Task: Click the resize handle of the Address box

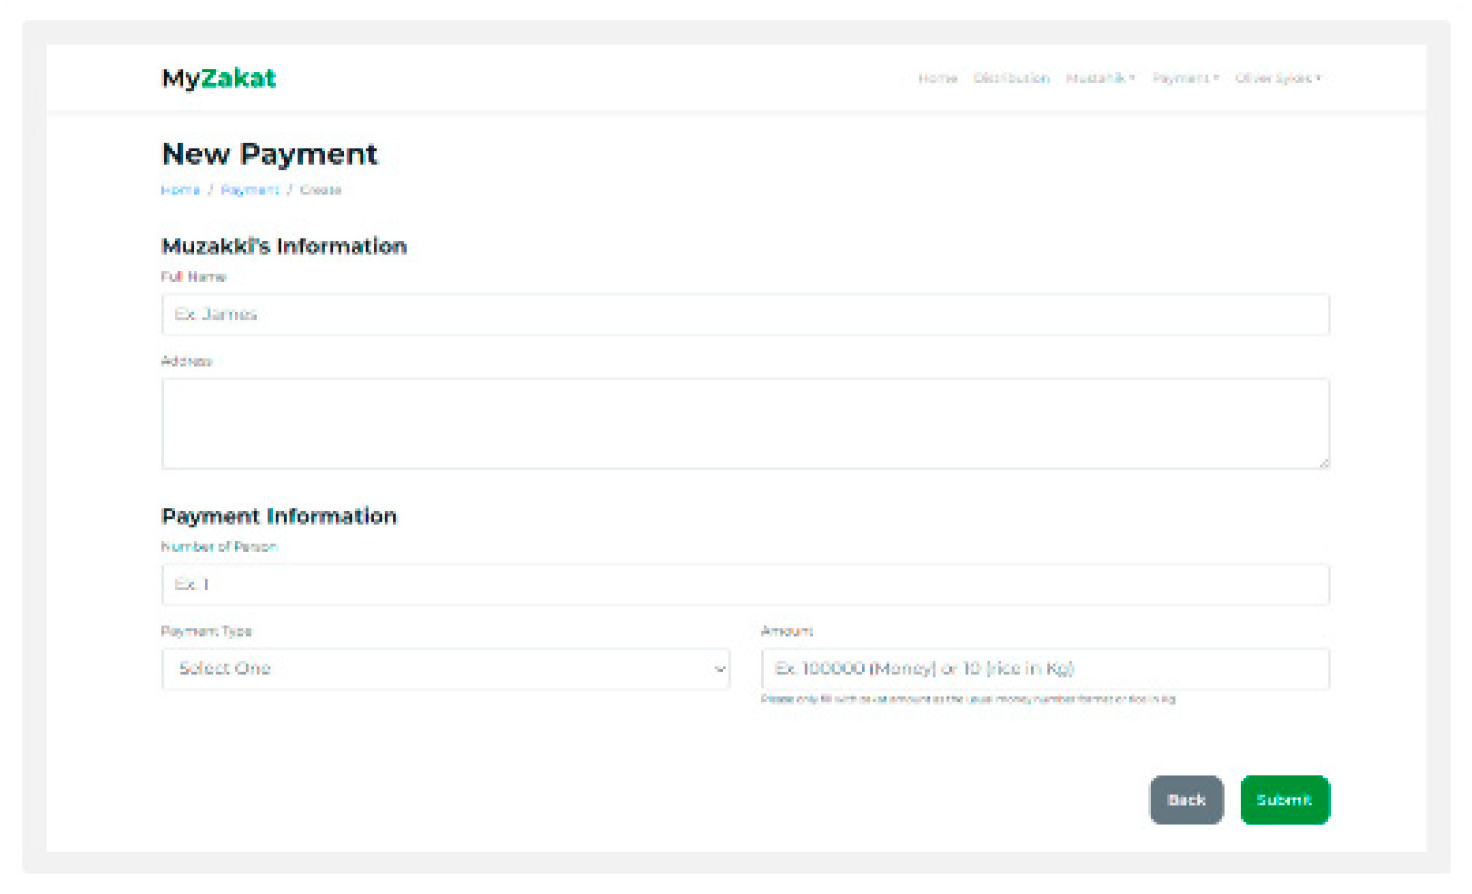Action: [x=1325, y=464]
